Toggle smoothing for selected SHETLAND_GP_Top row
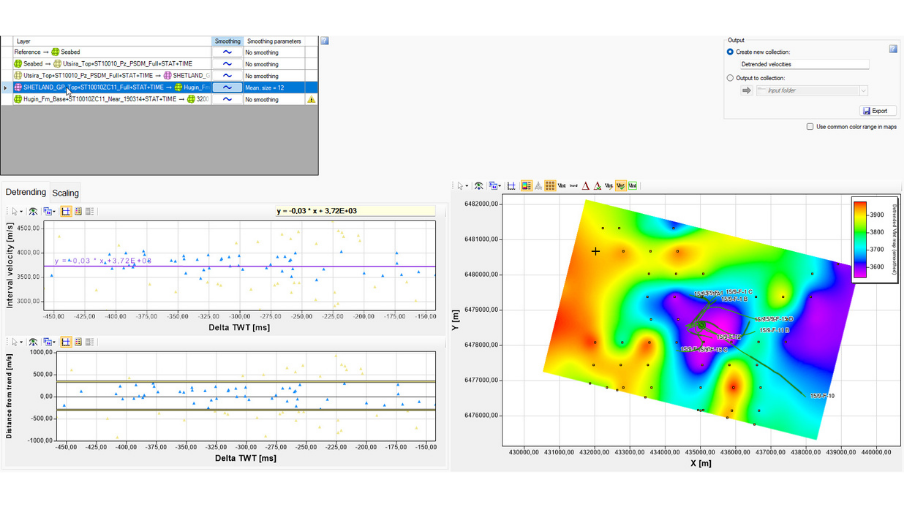The width and height of the screenshot is (904, 508). coord(227,88)
